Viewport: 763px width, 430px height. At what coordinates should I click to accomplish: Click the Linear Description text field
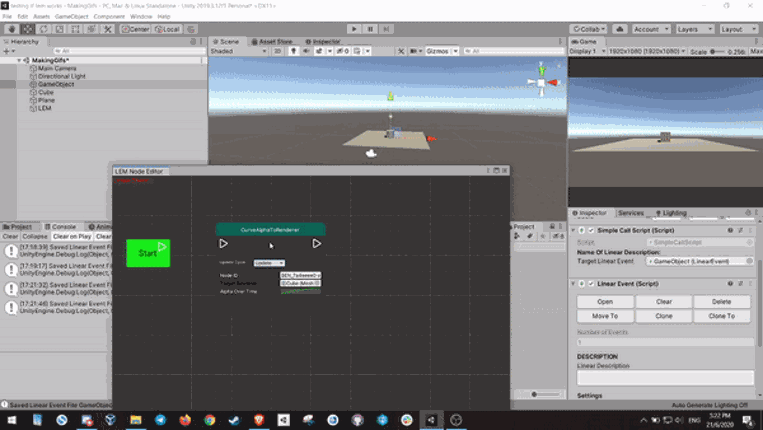(x=665, y=378)
